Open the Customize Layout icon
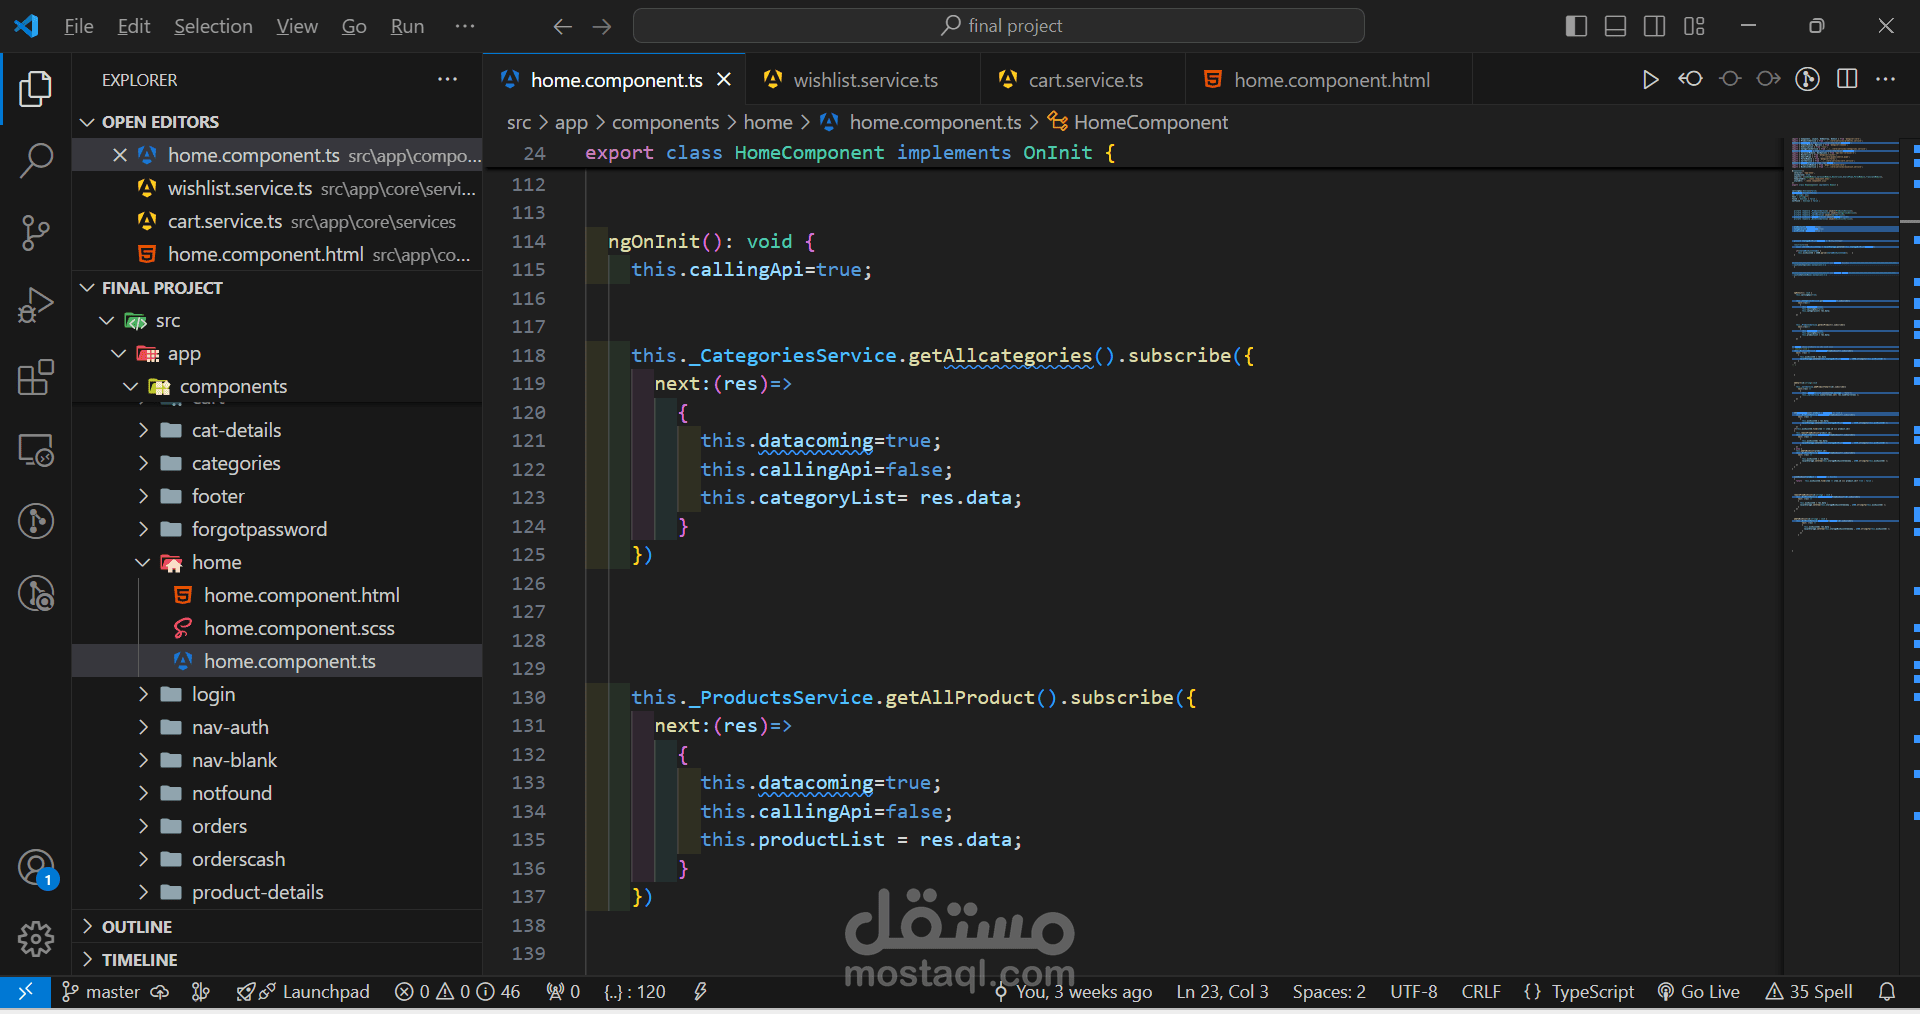This screenshot has height=1014, width=1920. [x=1694, y=26]
